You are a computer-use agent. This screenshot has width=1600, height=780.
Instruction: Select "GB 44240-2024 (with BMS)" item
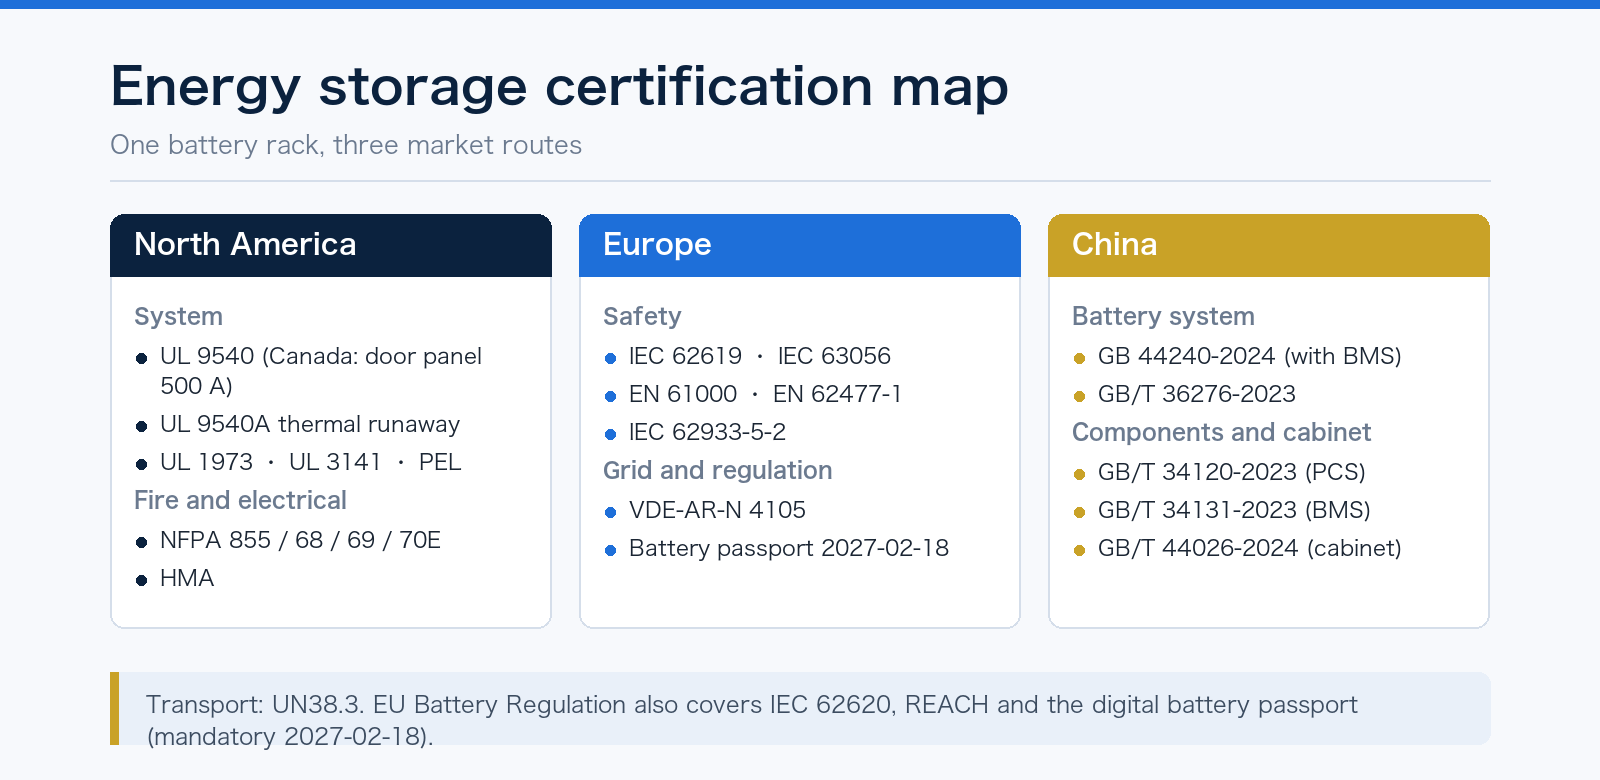pos(1249,356)
